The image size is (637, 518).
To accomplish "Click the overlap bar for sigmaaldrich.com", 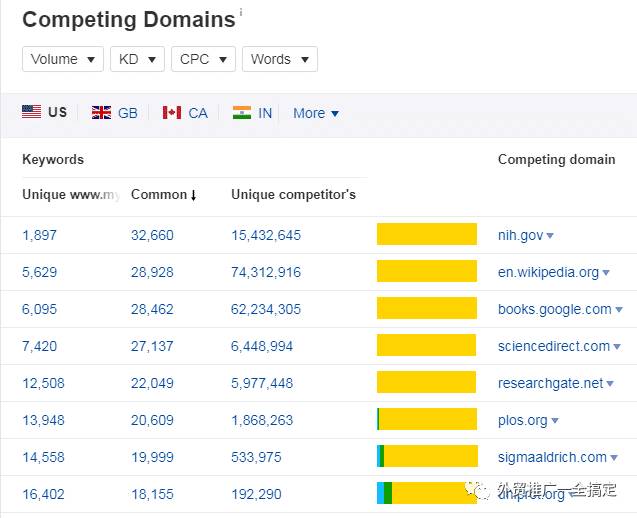I will 427,456.
